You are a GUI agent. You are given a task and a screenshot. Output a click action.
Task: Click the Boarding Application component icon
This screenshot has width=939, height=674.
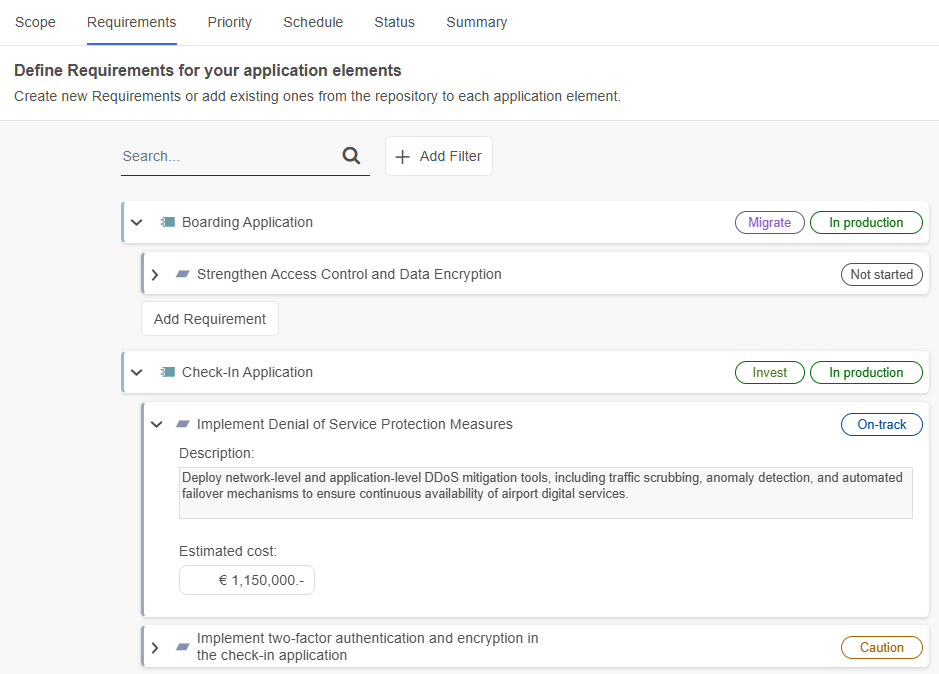(167, 222)
